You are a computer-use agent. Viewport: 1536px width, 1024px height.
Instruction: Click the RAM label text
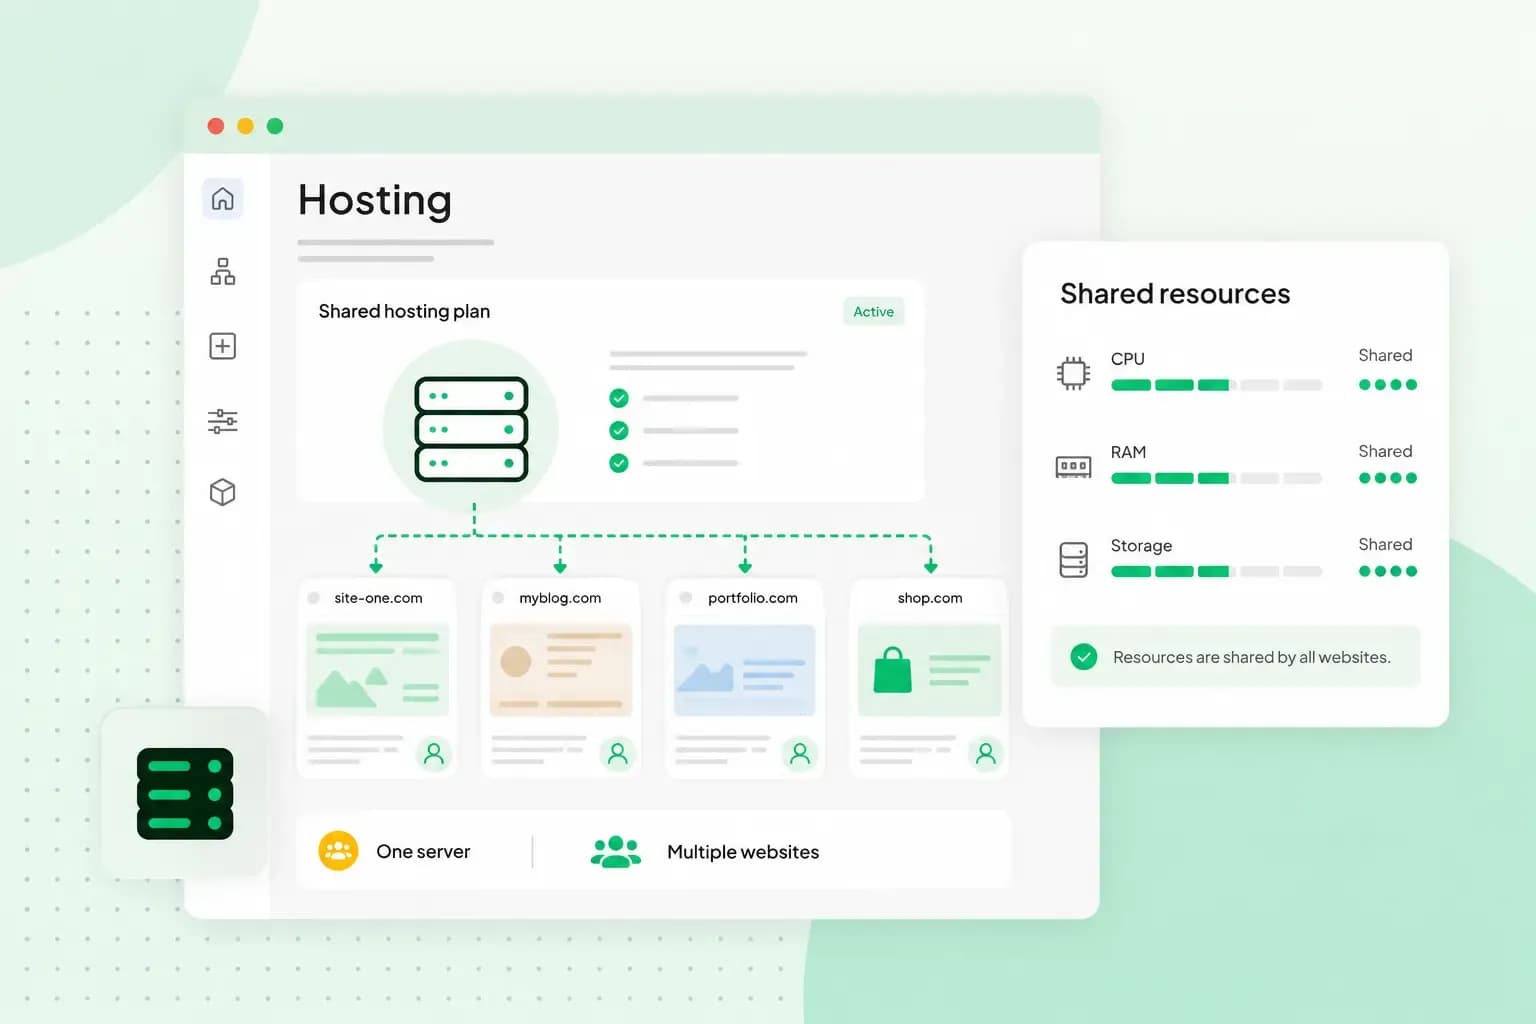point(1128,452)
